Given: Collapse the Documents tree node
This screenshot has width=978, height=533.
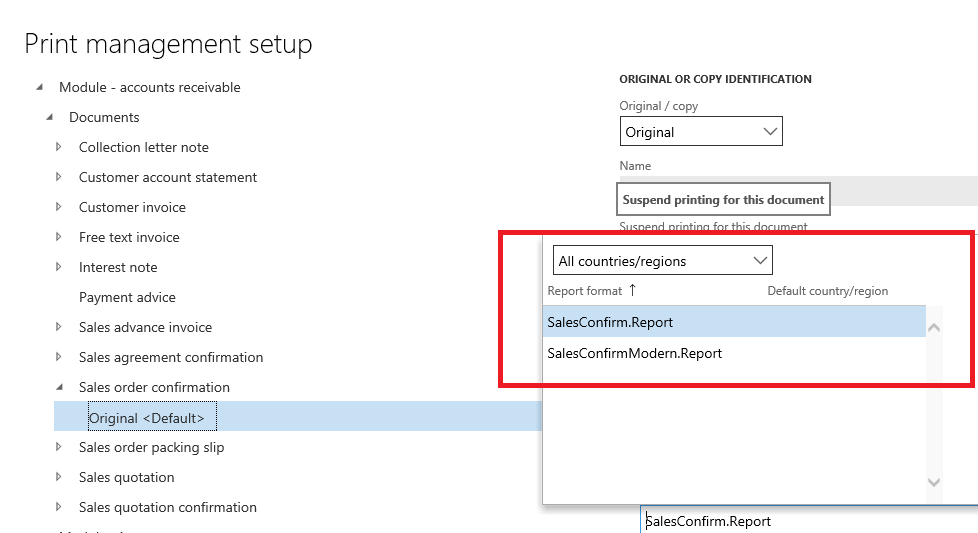Looking at the screenshot, I should point(49,117).
